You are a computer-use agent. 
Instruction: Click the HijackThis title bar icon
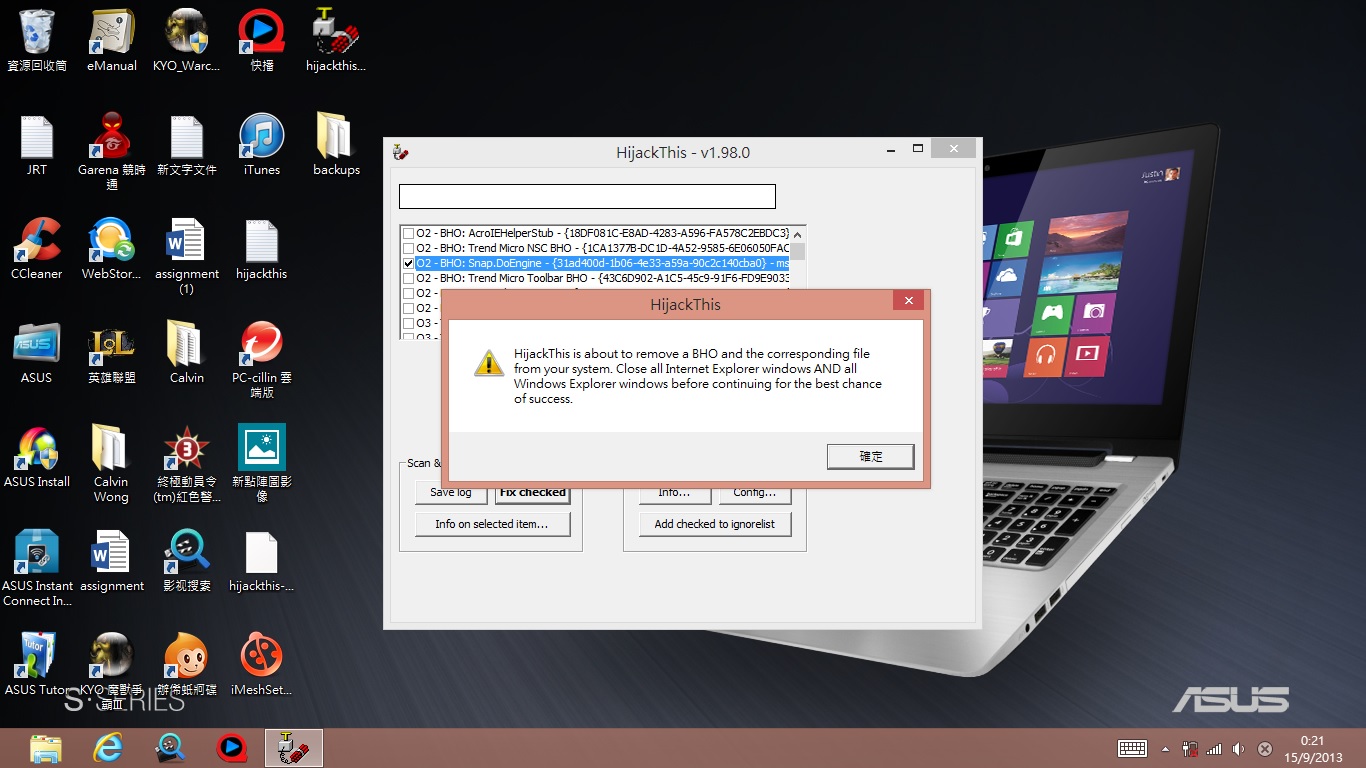pos(400,153)
